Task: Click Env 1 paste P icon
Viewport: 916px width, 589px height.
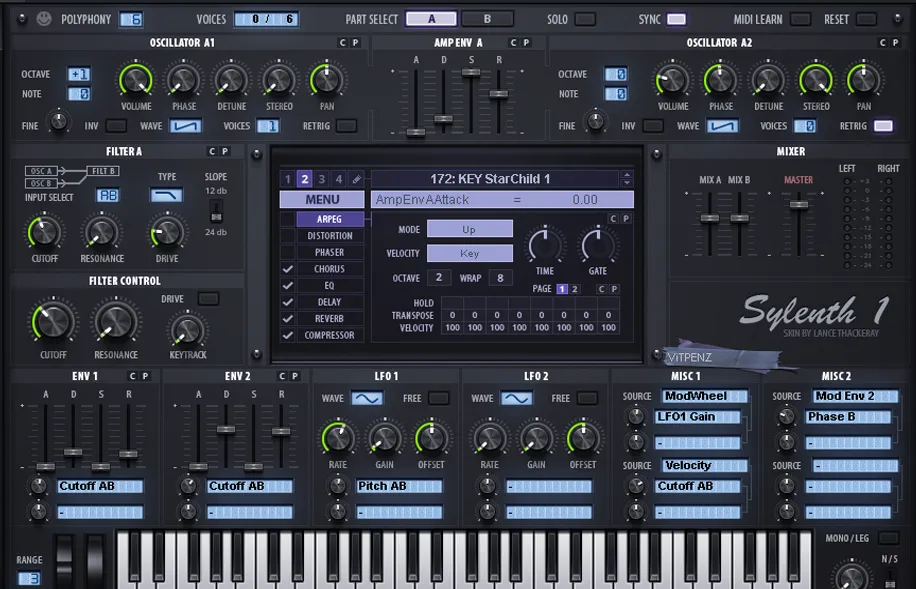Action: [145, 376]
